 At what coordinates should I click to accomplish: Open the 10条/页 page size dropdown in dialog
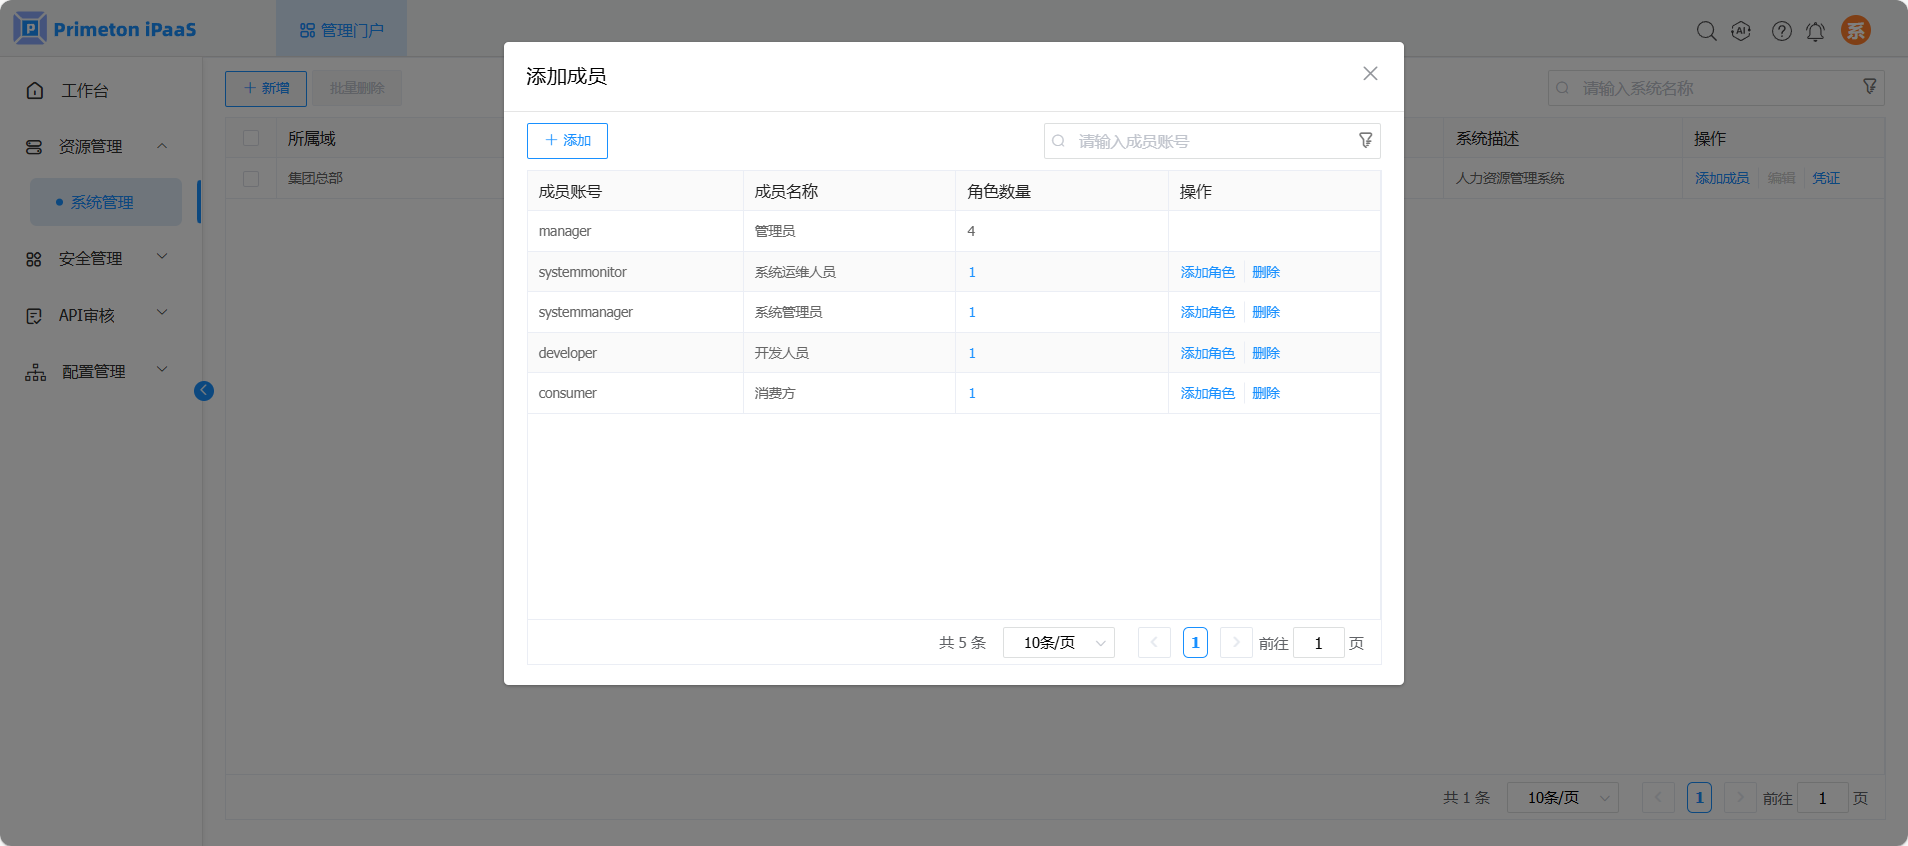[1058, 643]
